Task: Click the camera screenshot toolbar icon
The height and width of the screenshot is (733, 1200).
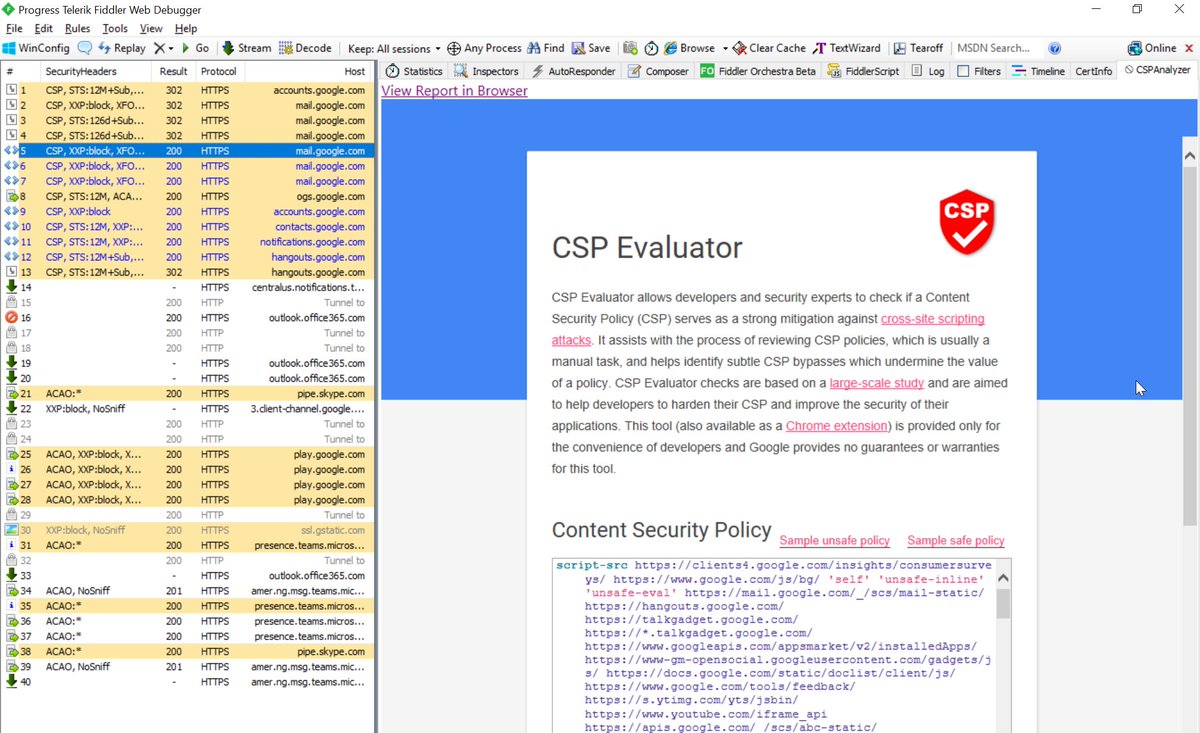Action: coord(630,48)
